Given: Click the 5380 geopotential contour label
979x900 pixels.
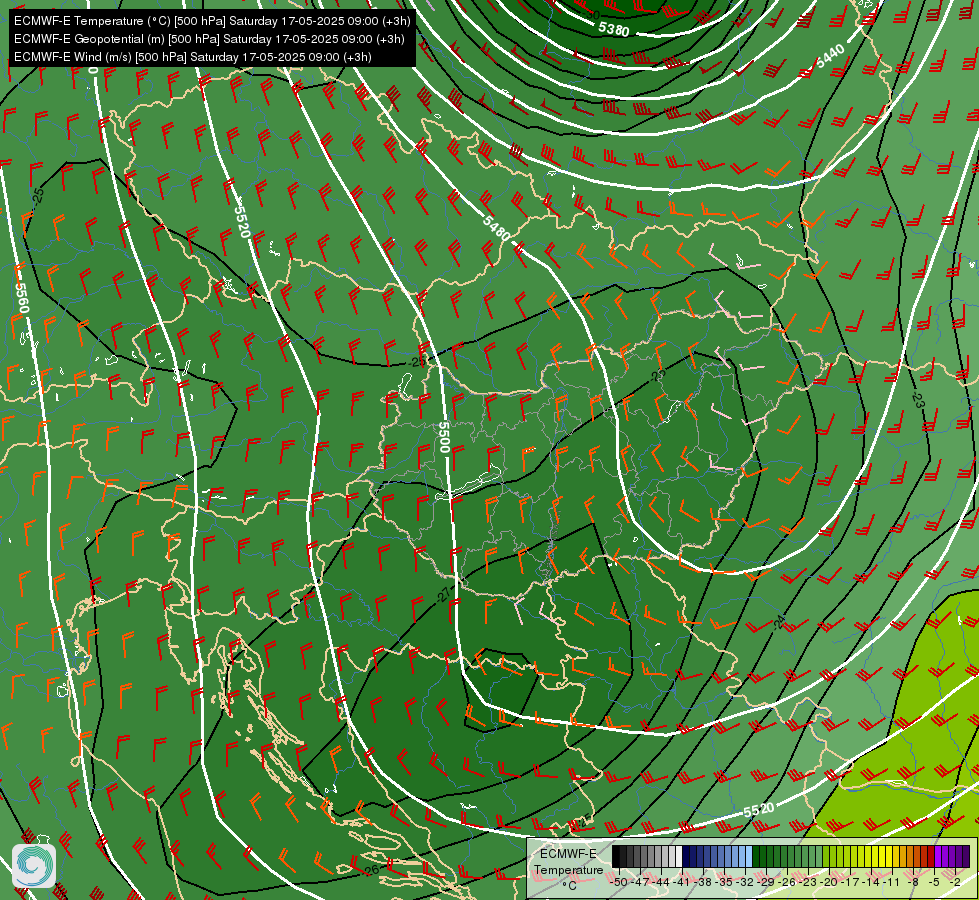Looking at the screenshot, I should (x=614, y=29).
